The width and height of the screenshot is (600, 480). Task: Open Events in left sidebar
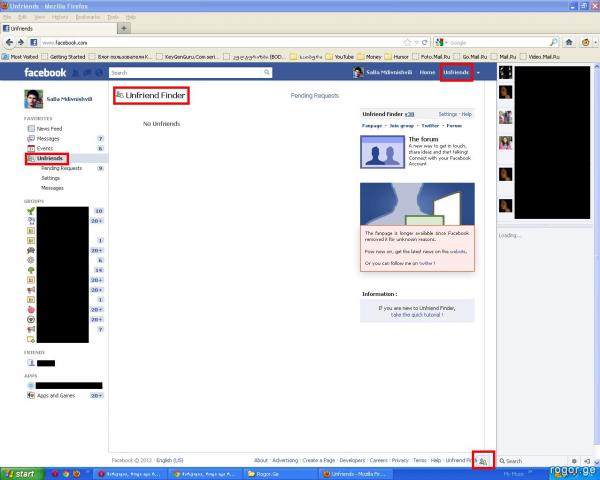[x=45, y=149]
